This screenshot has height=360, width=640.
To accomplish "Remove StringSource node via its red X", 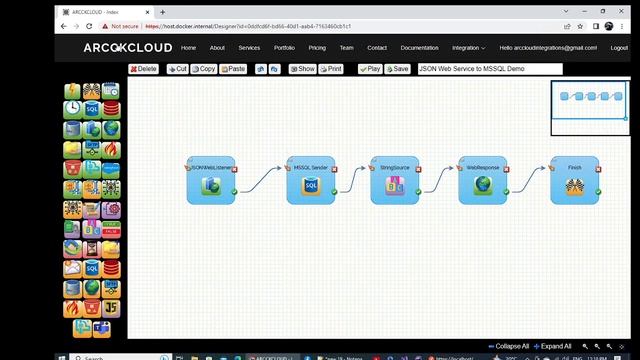I will pyautogui.click(x=418, y=169).
